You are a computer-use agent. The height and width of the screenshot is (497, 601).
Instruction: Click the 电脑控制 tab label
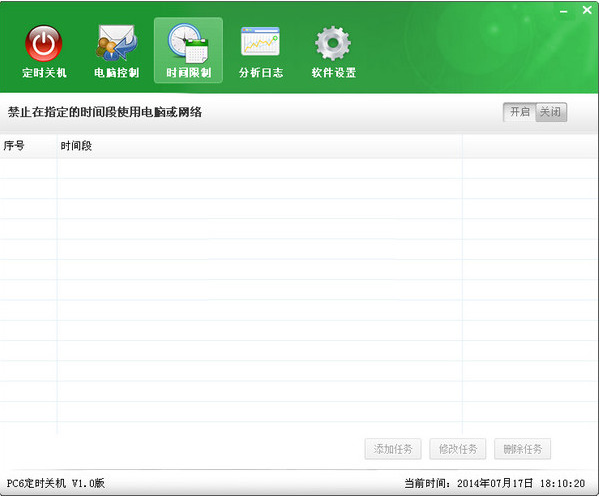(117, 72)
